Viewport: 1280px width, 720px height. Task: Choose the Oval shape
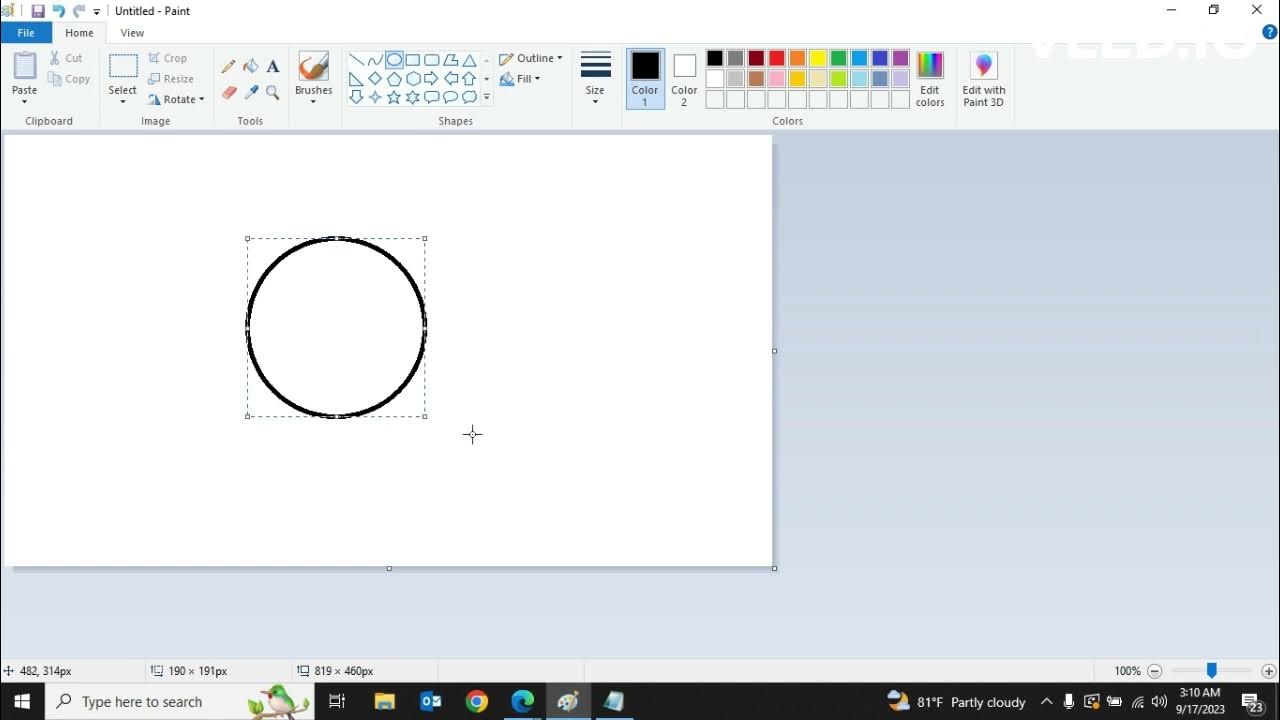coord(394,60)
